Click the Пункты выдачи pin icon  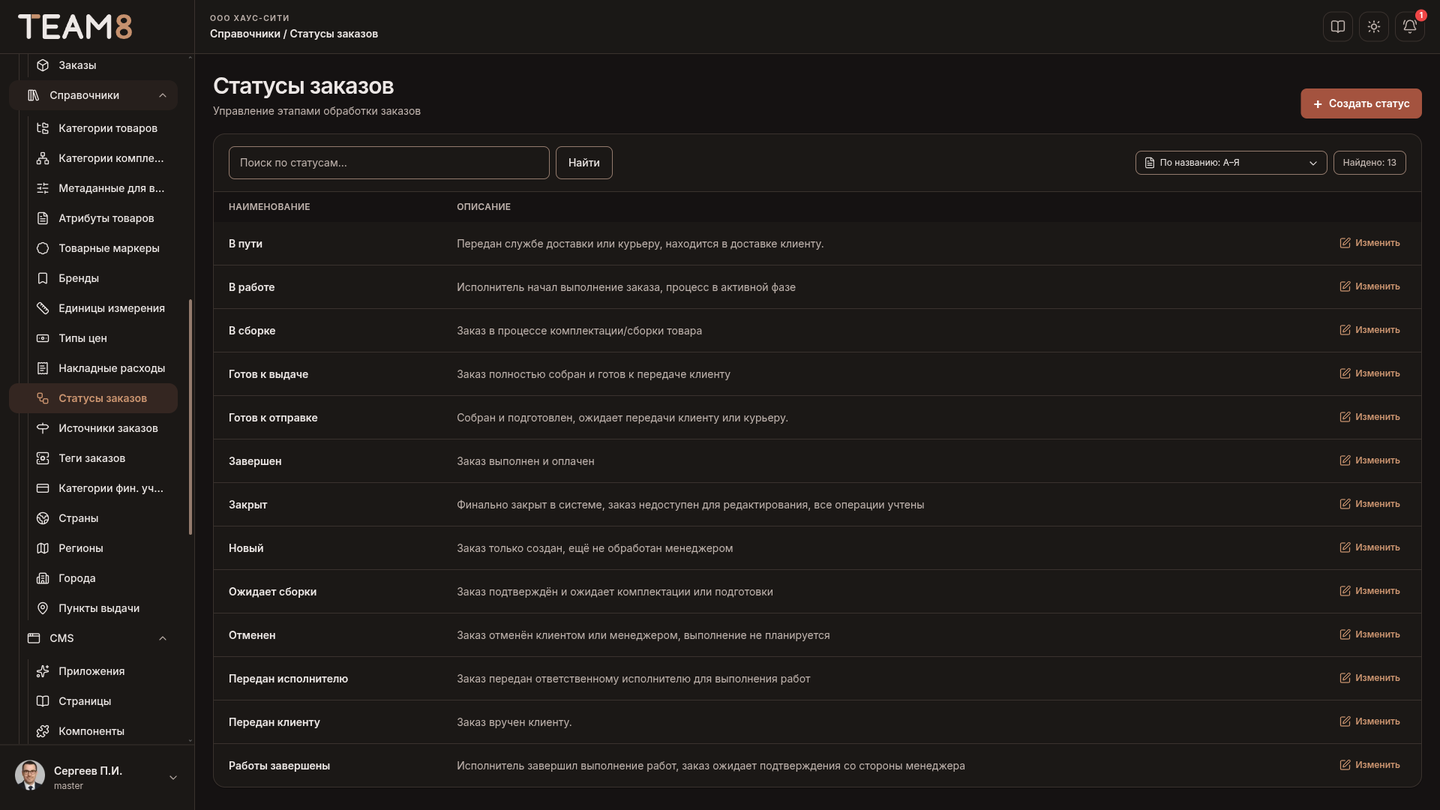click(43, 608)
